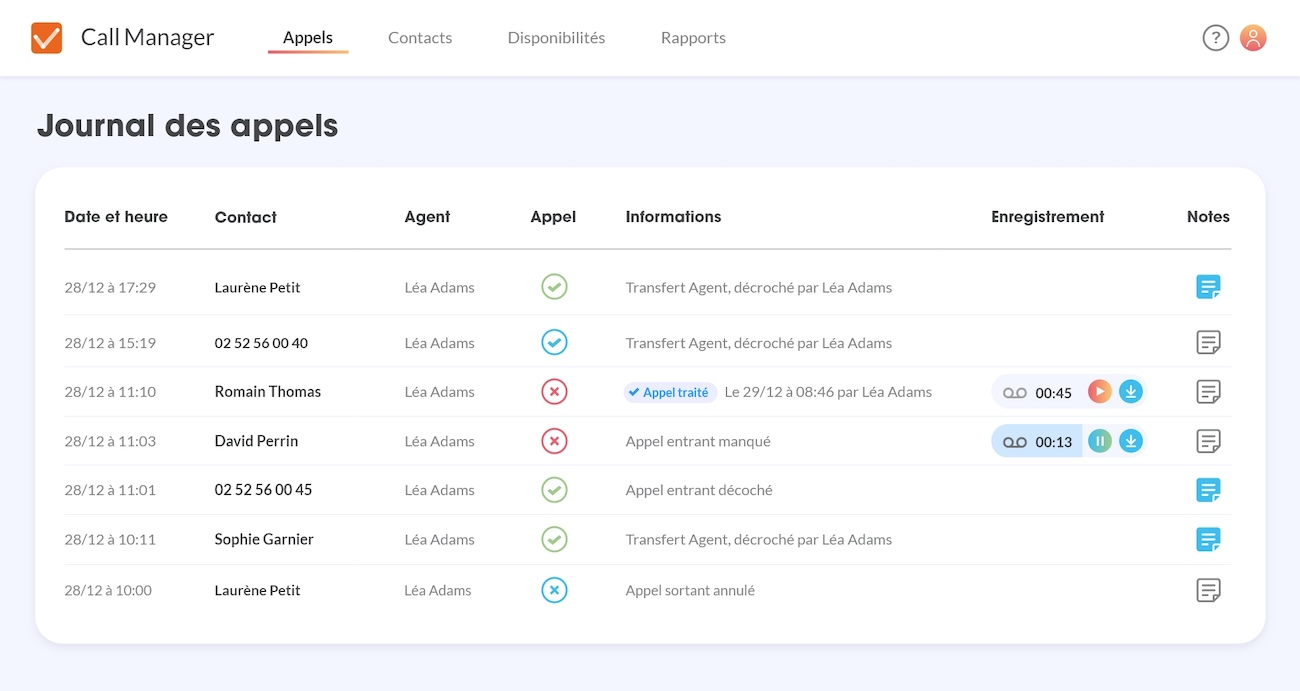Screen dimensions: 1300x691
Task: Pause the David Perrin recording playback
Action: 1099,440
